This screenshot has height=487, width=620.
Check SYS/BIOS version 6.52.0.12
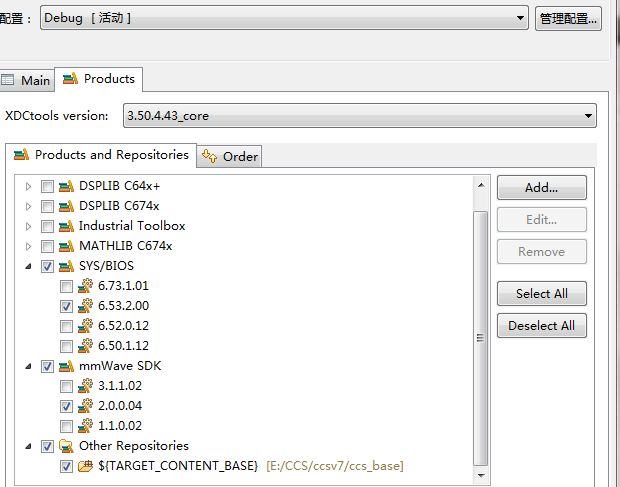[66, 327]
